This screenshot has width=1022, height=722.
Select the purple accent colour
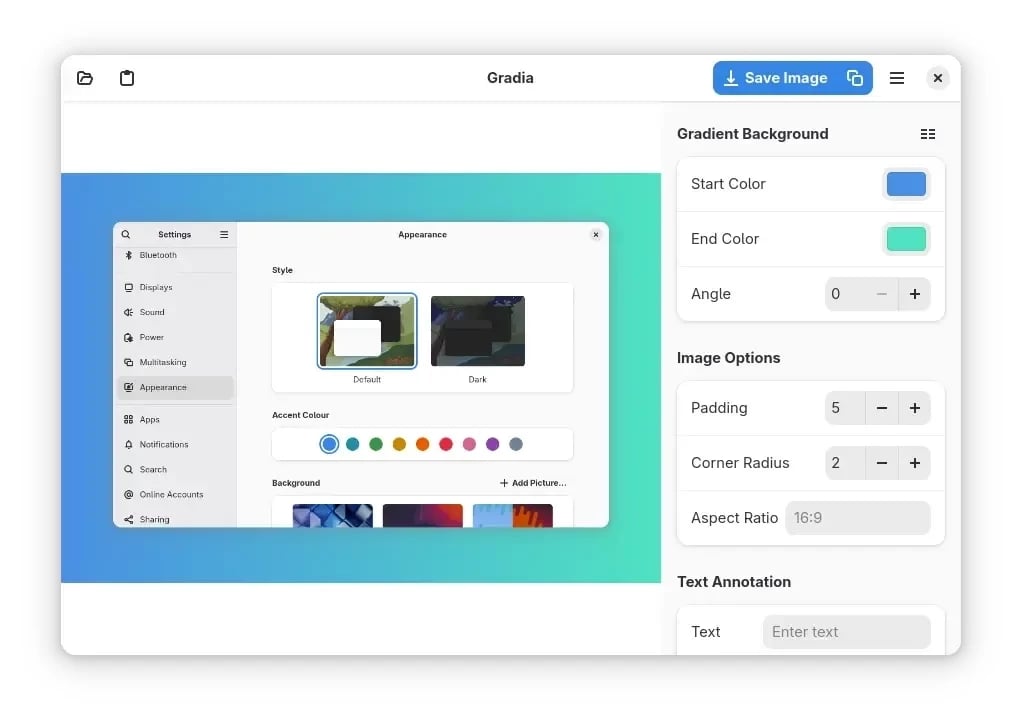point(493,444)
